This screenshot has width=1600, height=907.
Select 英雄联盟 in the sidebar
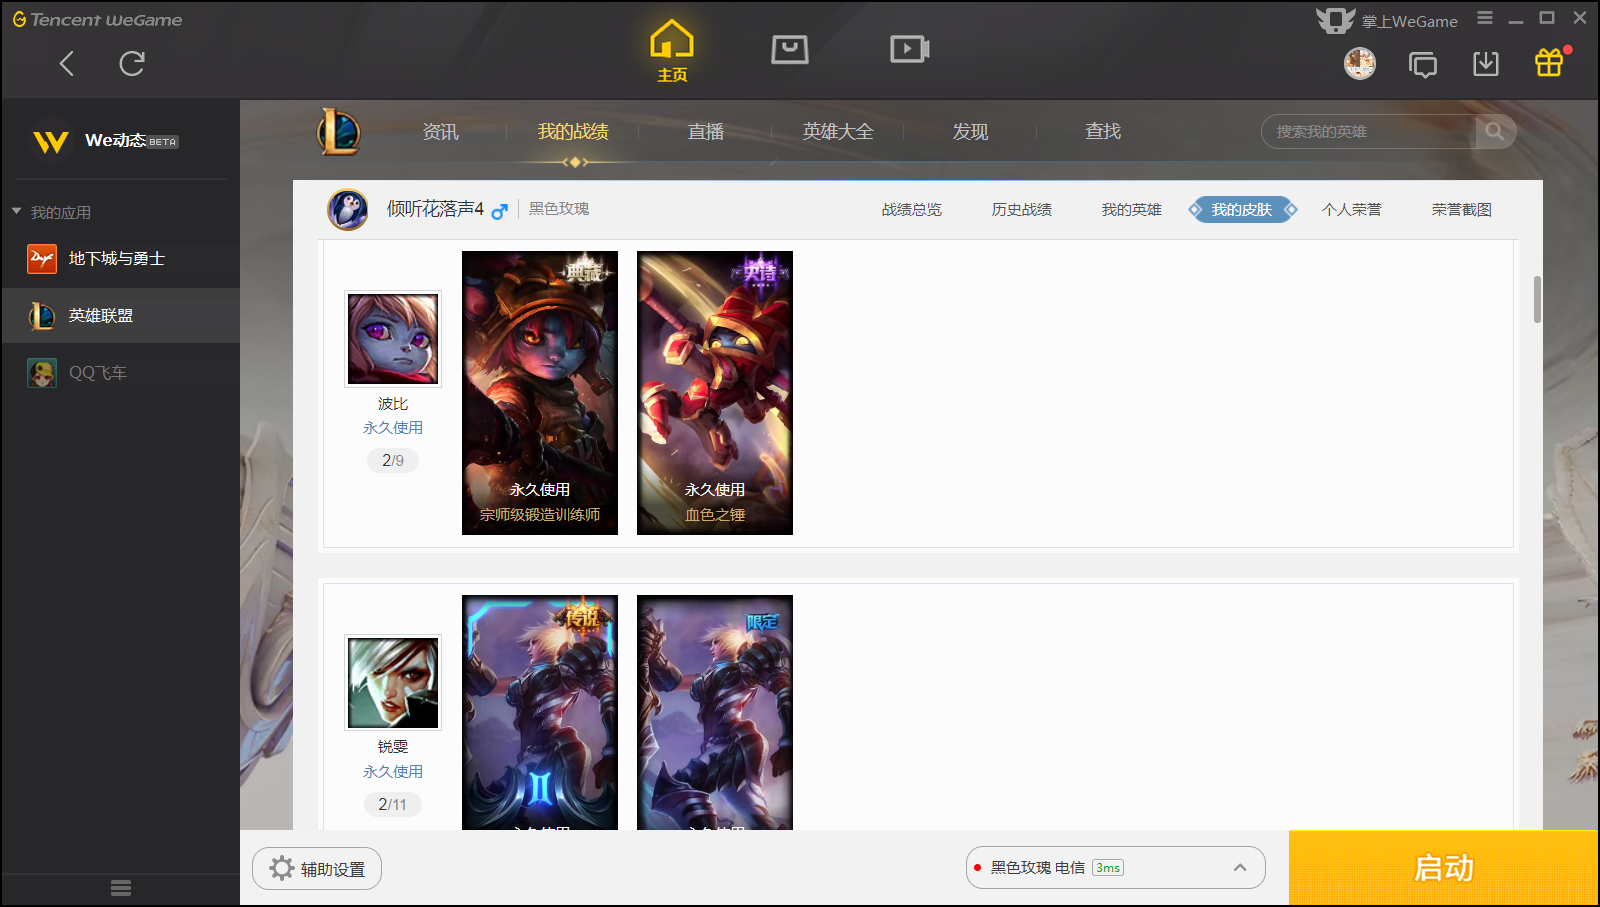coord(120,316)
